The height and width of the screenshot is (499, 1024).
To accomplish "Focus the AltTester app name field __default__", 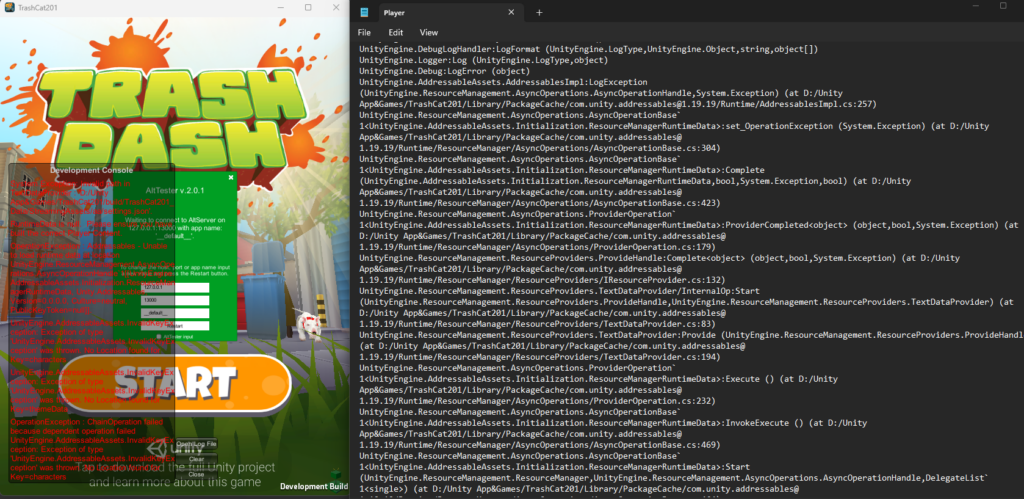I will 175,313.
